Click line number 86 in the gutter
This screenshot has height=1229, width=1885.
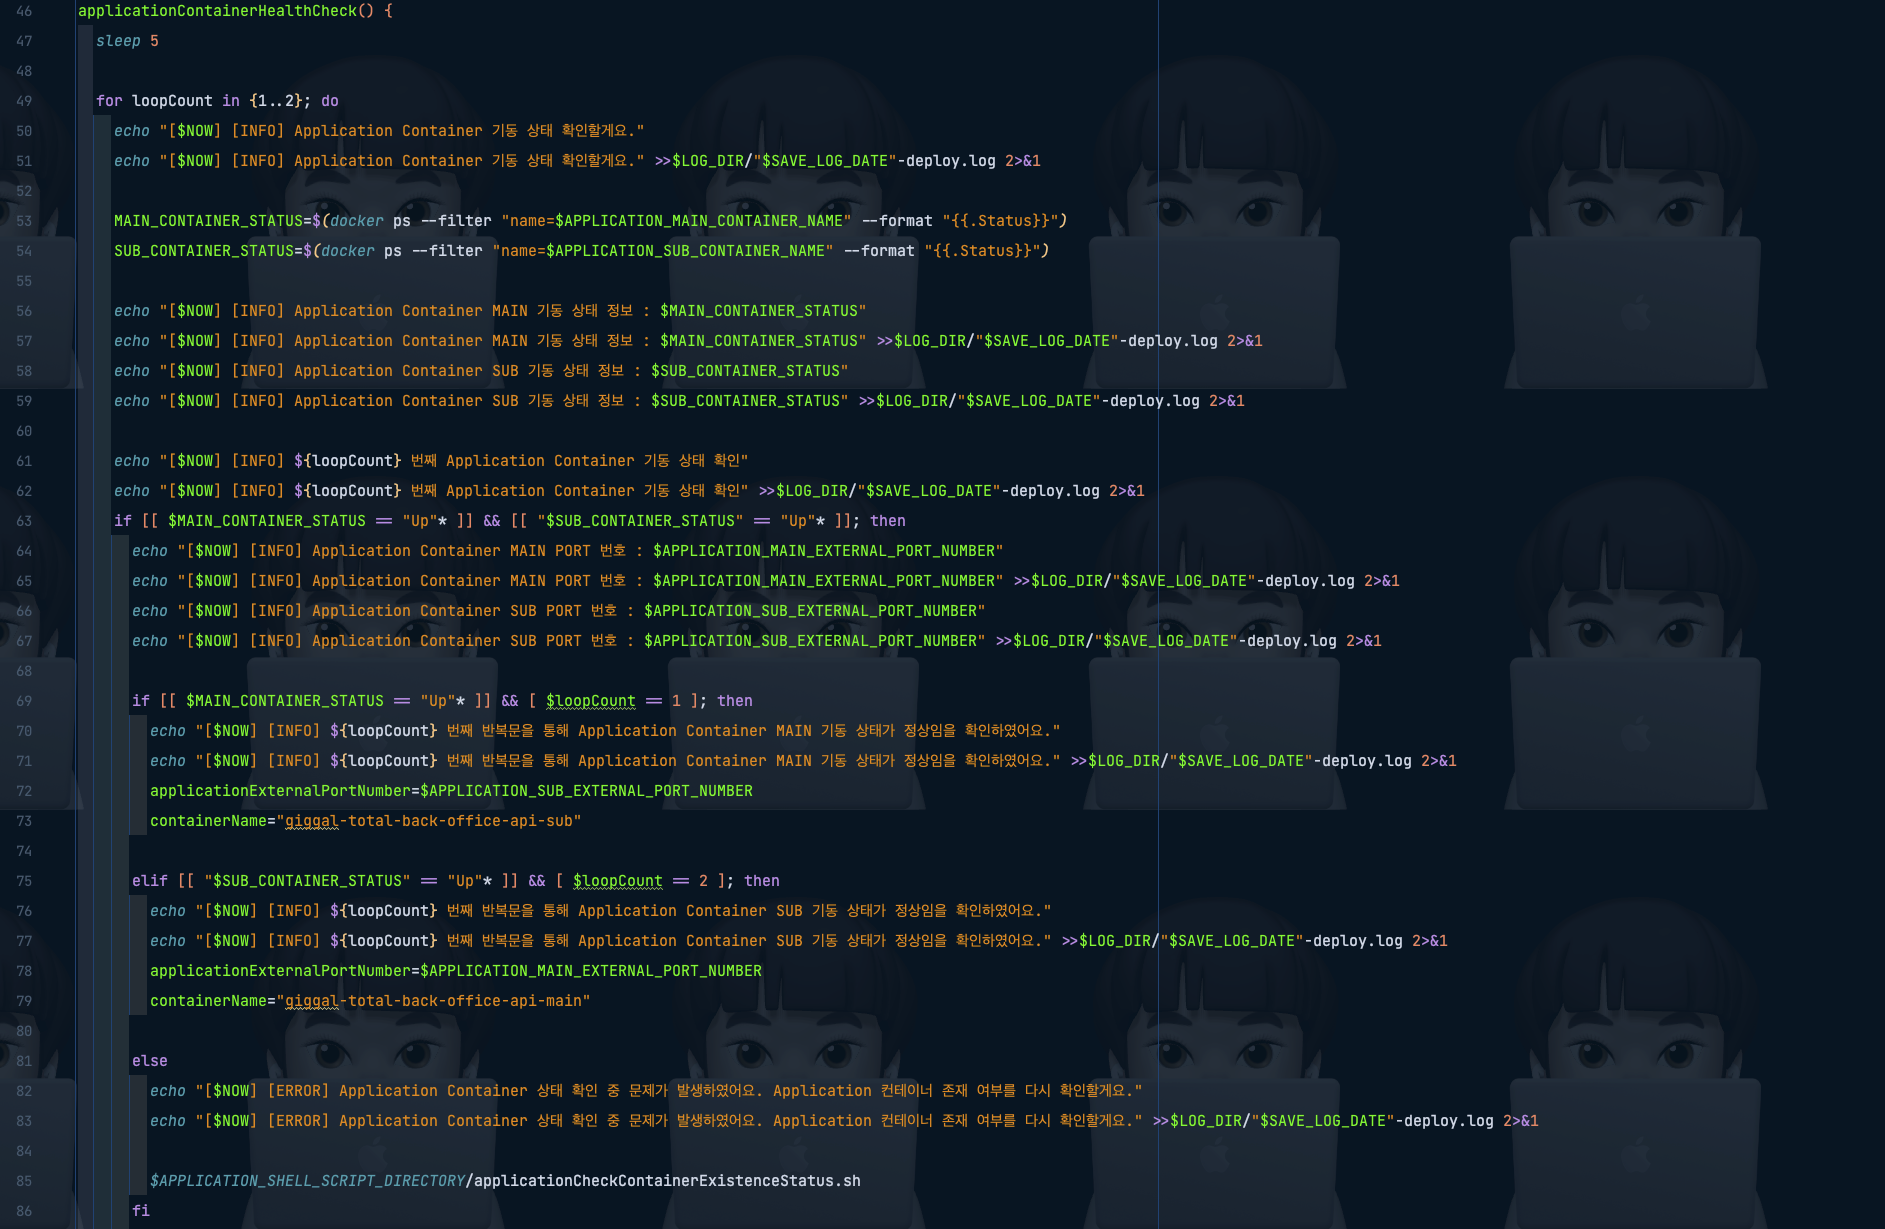click(24, 1211)
